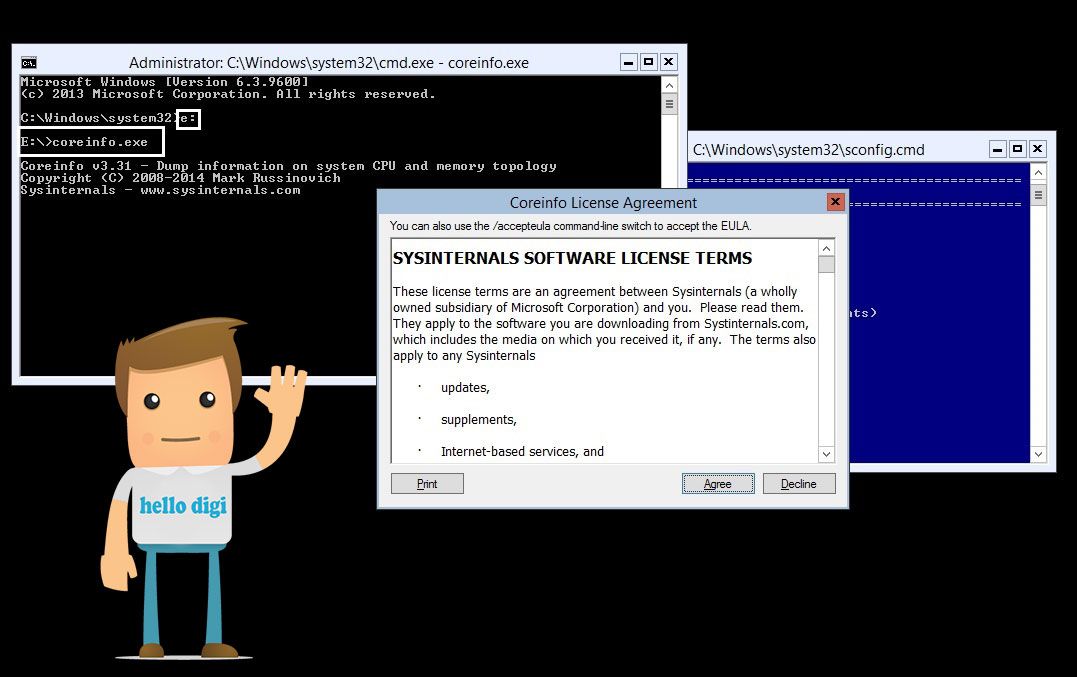This screenshot has height=677, width=1077.
Task: Click the license text scrollbar down arrow
Action: point(826,454)
